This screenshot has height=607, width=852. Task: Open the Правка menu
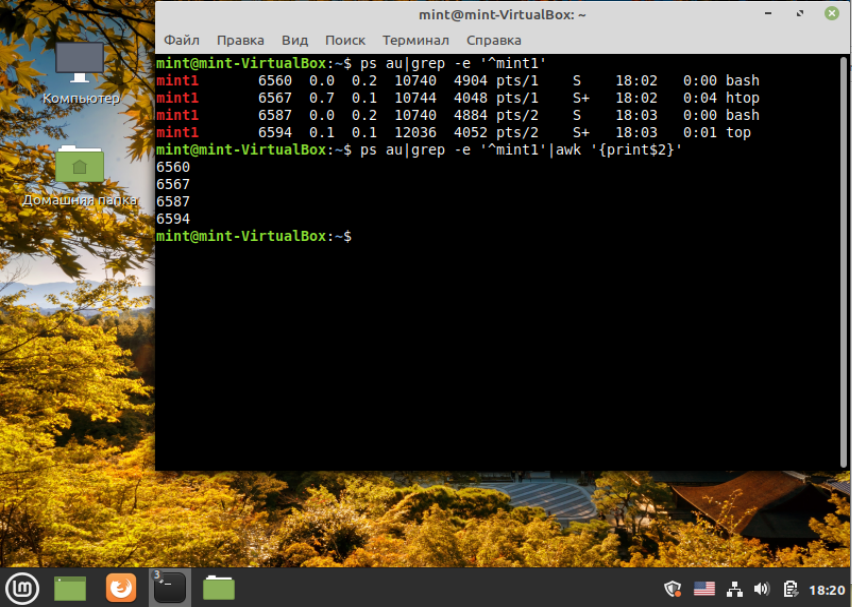click(240, 40)
